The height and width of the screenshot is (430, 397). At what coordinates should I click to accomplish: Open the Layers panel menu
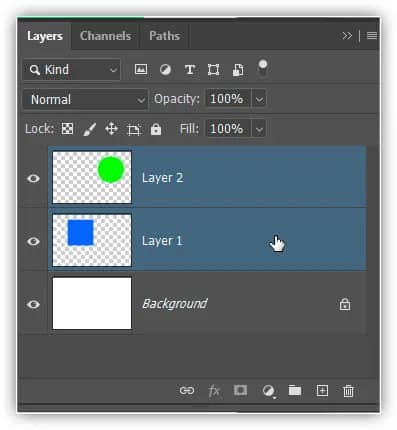[x=372, y=36]
